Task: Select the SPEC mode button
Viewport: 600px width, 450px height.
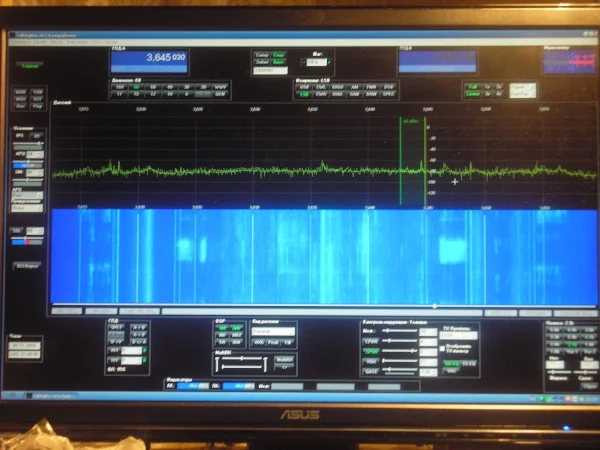Action: click(x=388, y=94)
